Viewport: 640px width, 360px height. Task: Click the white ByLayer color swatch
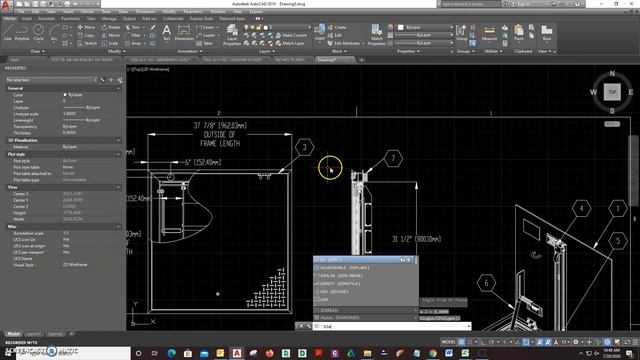tap(401, 27)
